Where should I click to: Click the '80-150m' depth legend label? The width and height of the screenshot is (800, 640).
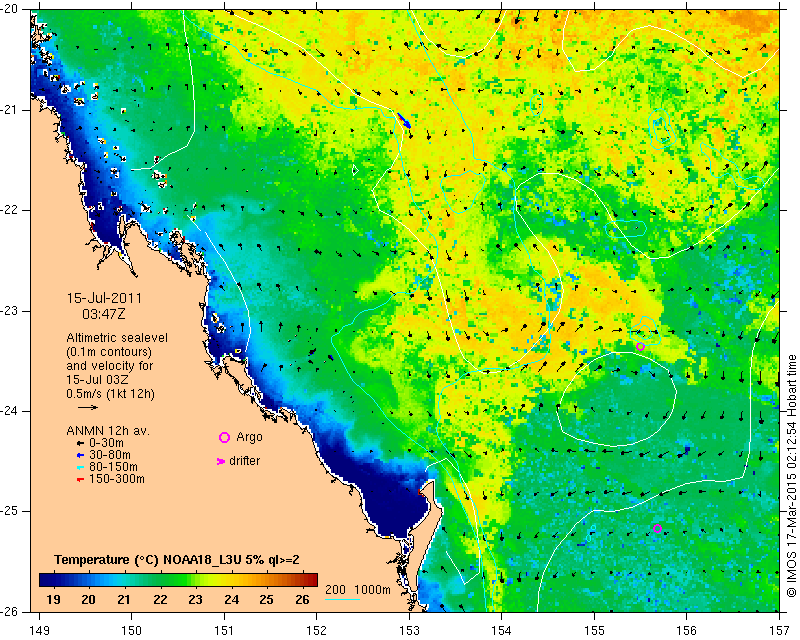tap(113, 467)
